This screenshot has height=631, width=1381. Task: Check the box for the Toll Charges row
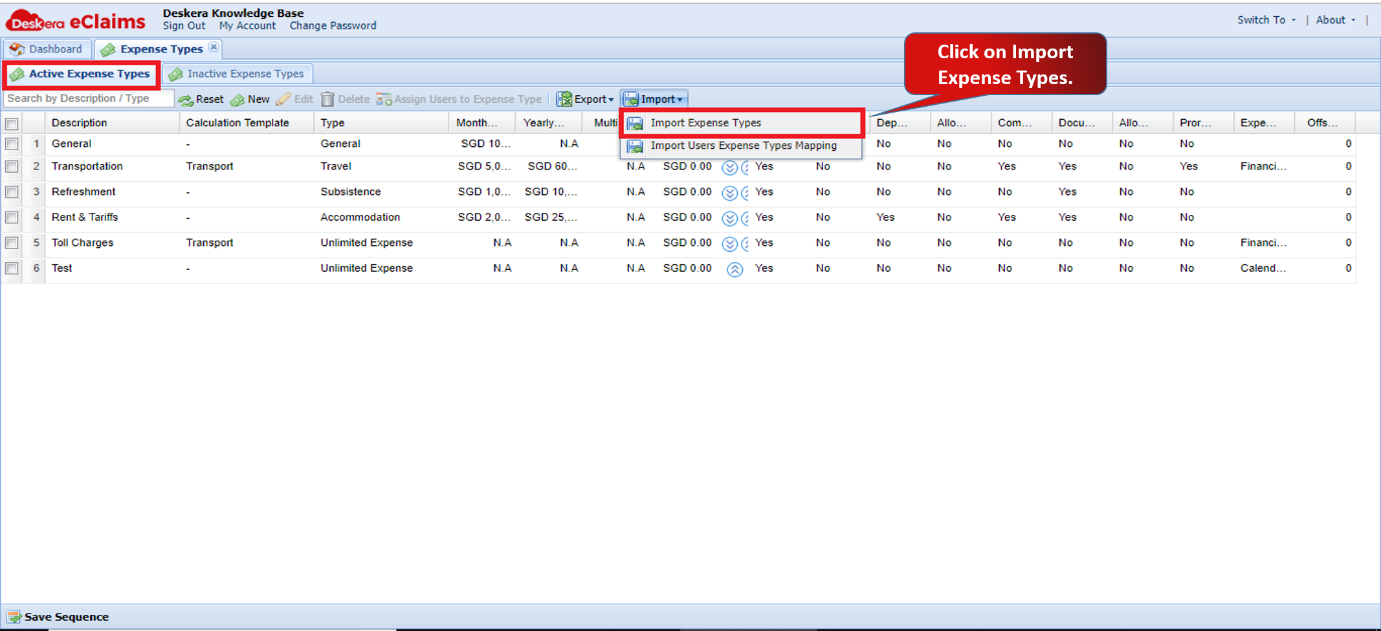(12, 243)
